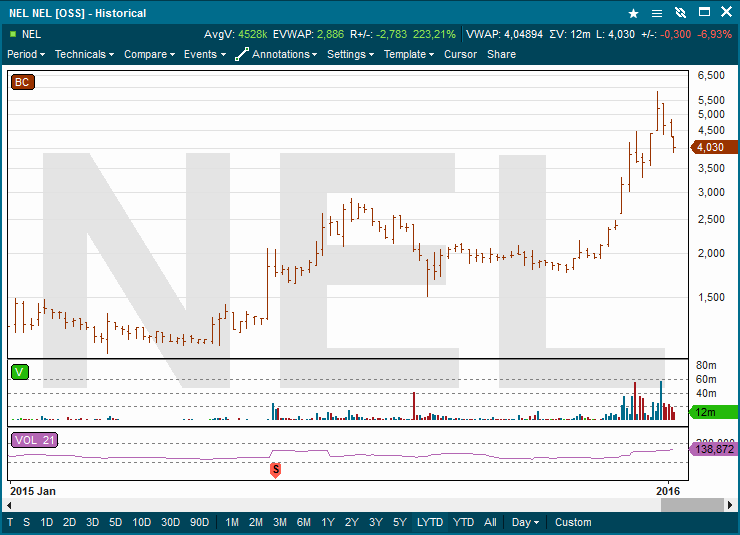Click the horizontal scrollbar thumb

pos(692,505)
